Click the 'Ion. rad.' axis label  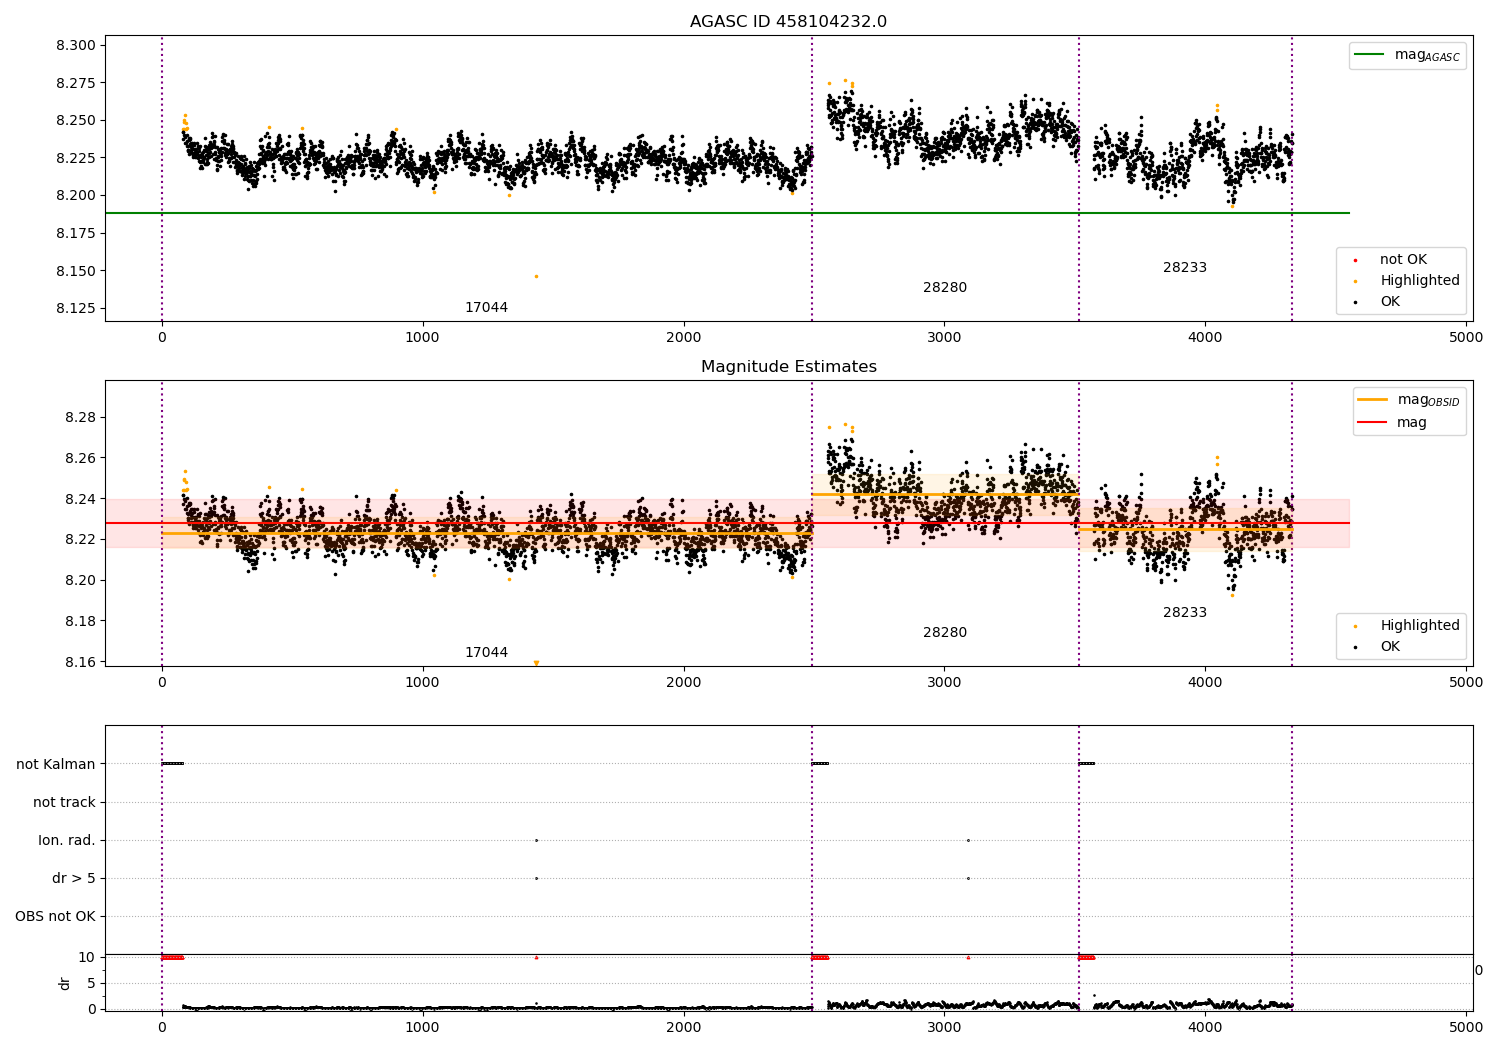point(67,841)
